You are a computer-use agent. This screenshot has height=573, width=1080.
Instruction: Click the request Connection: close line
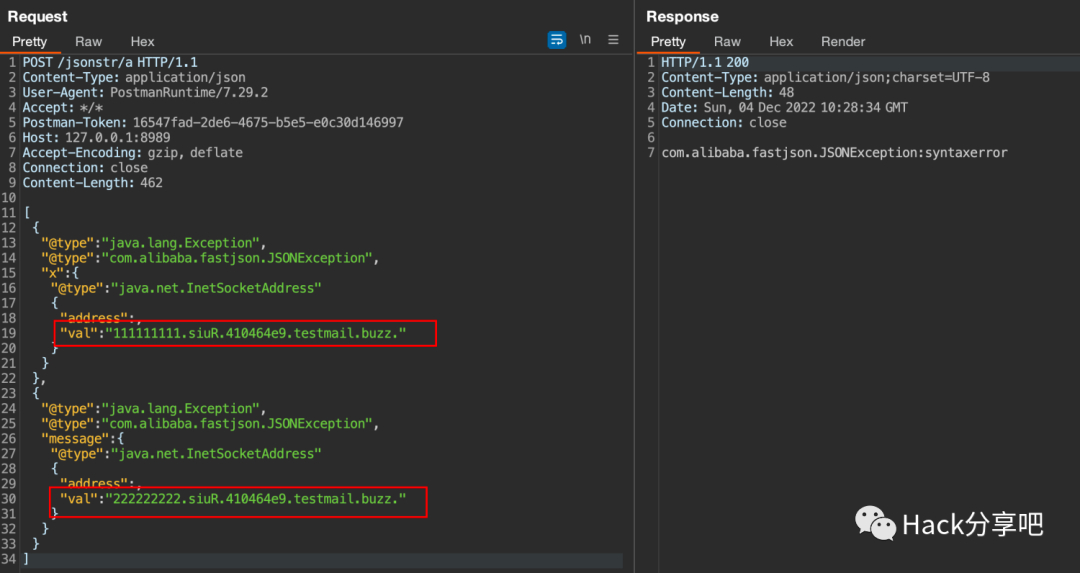[x=85, y=168]
